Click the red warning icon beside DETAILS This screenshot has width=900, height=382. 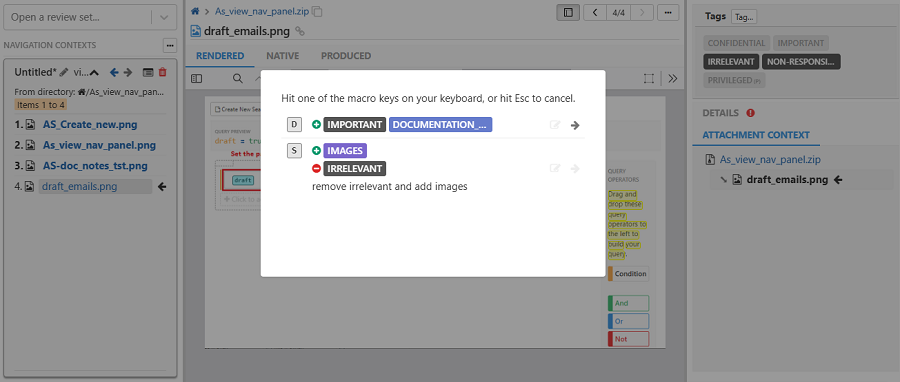(751, 113)
